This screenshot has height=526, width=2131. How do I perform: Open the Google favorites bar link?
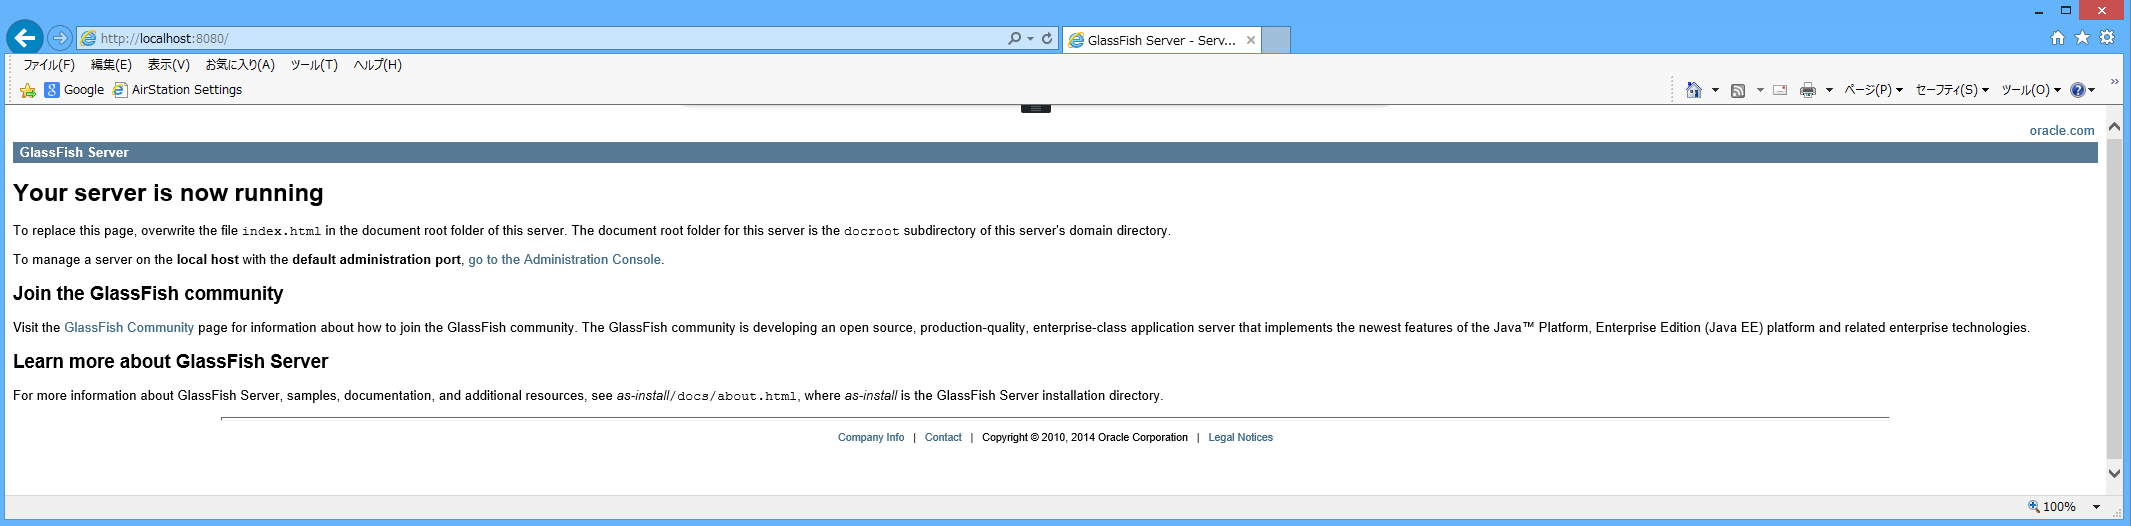point(74,90)
